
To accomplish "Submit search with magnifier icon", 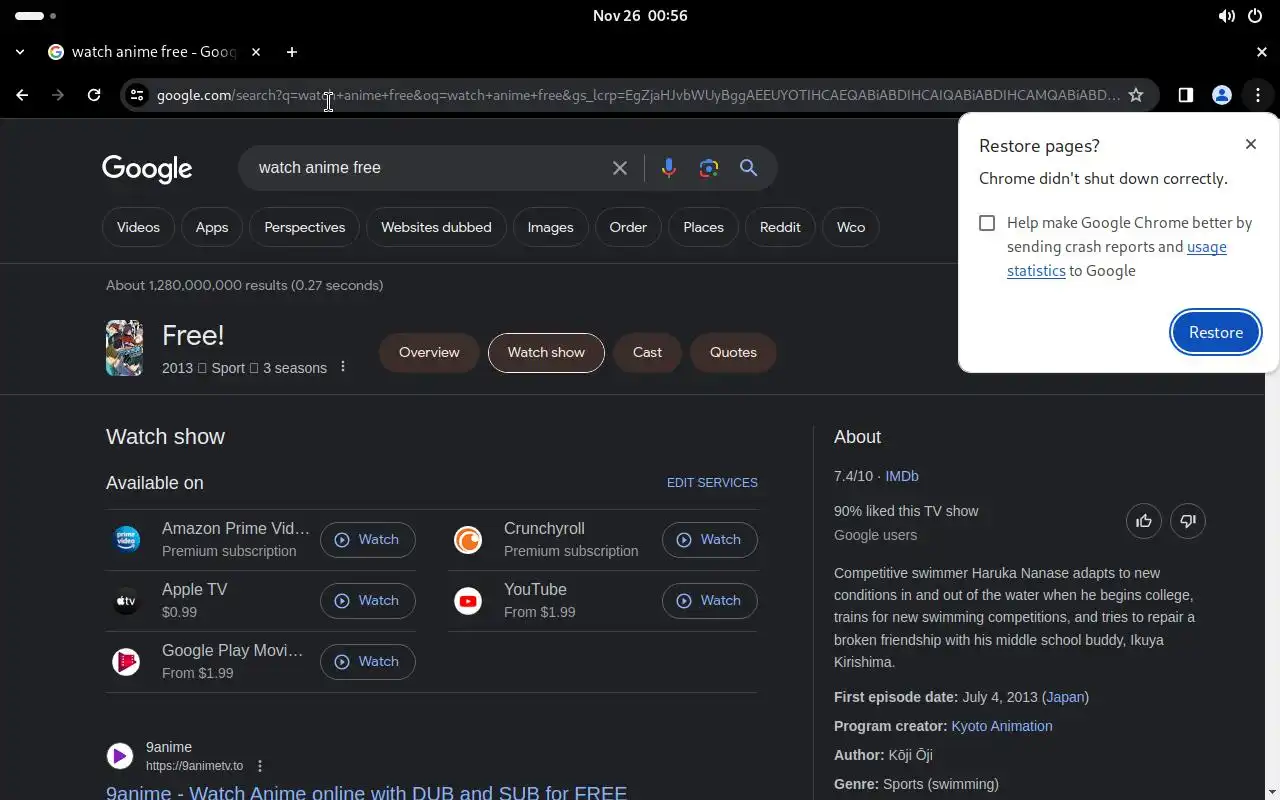I will pyautogui.click(x=748, y=168).
